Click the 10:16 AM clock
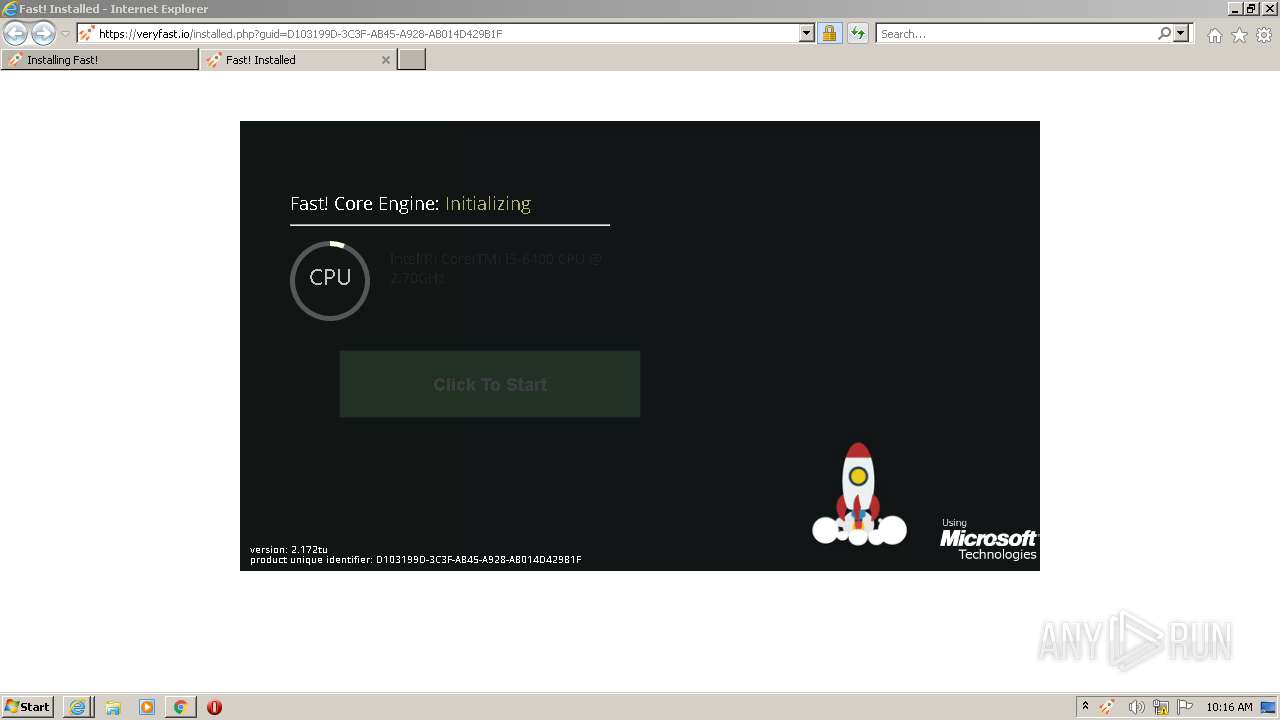This screenshot has height=720, width=1280. click(x=1229, y=707)
